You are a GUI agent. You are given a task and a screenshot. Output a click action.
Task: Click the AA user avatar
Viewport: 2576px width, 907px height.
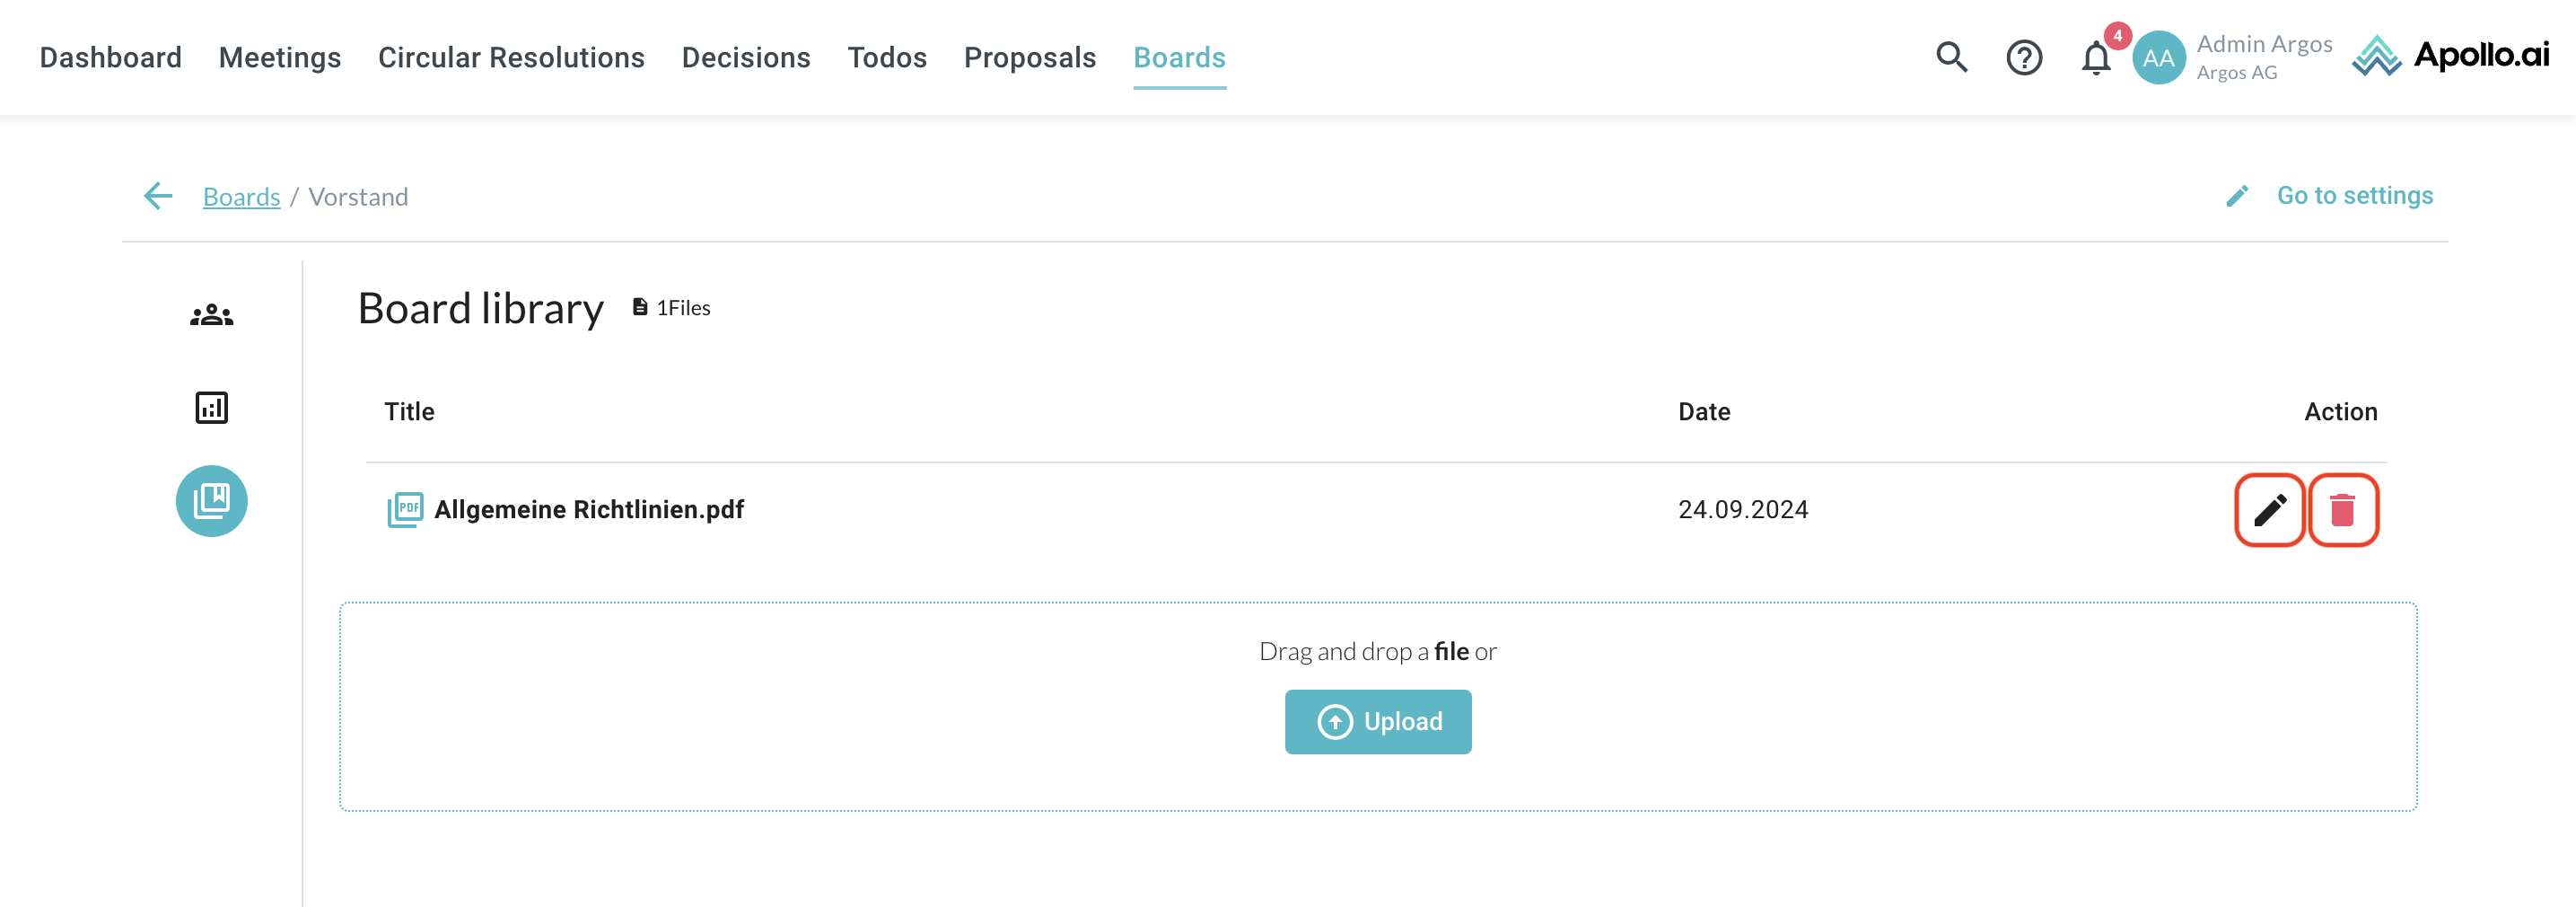(2158, 58)
